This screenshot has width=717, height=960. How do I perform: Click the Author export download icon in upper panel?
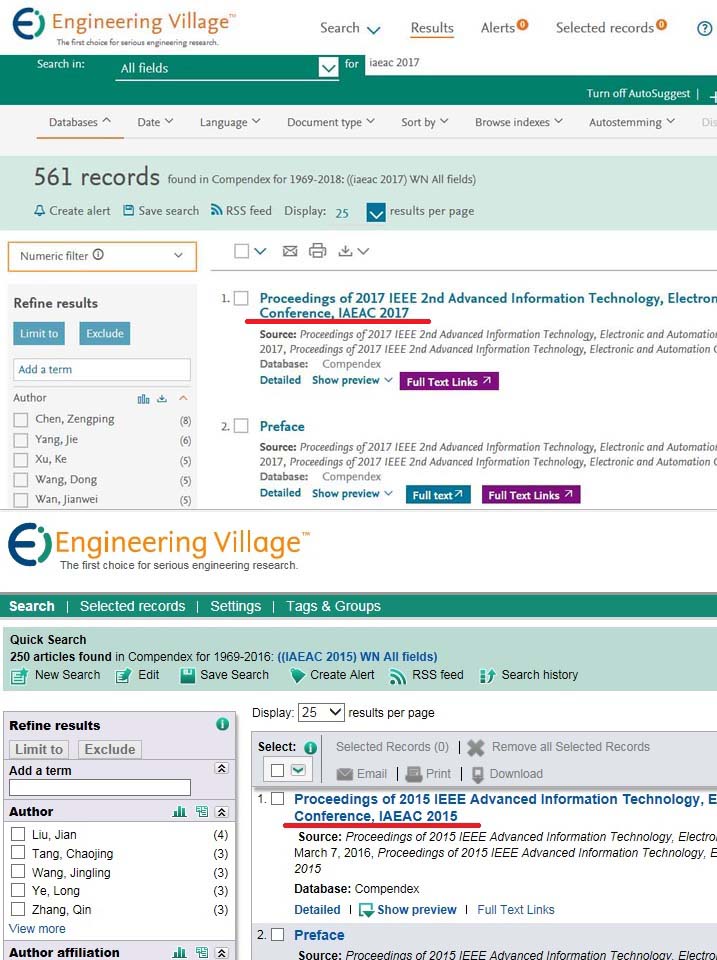[162, 399]
